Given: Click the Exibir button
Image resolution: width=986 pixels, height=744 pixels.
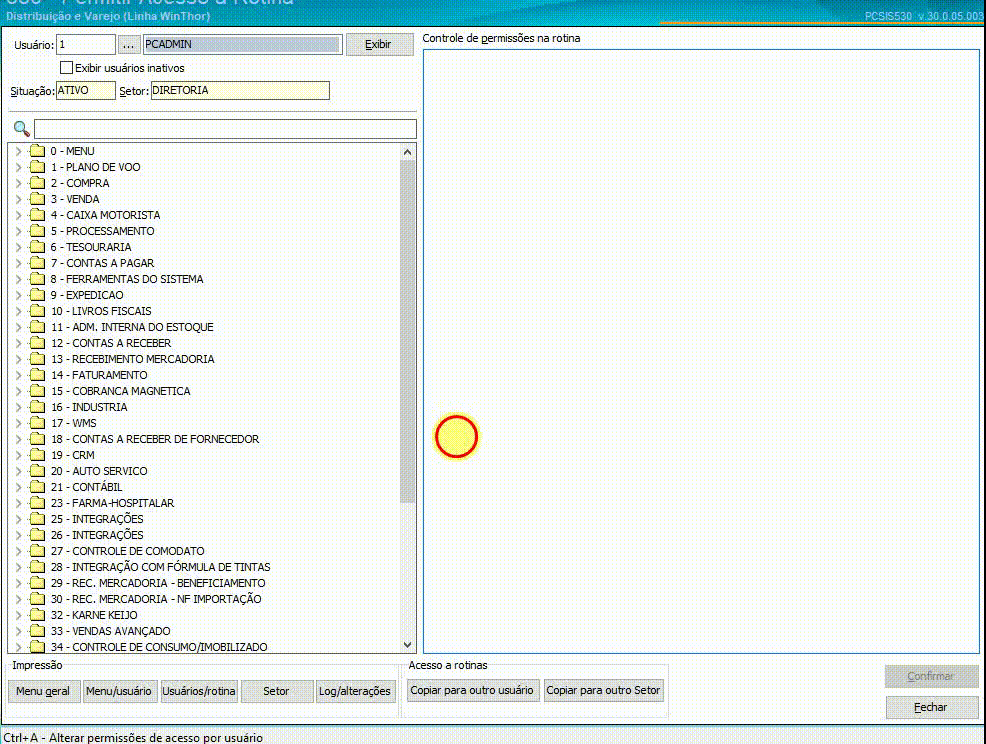Looking at the screenshot, I should tap(379, 45).
